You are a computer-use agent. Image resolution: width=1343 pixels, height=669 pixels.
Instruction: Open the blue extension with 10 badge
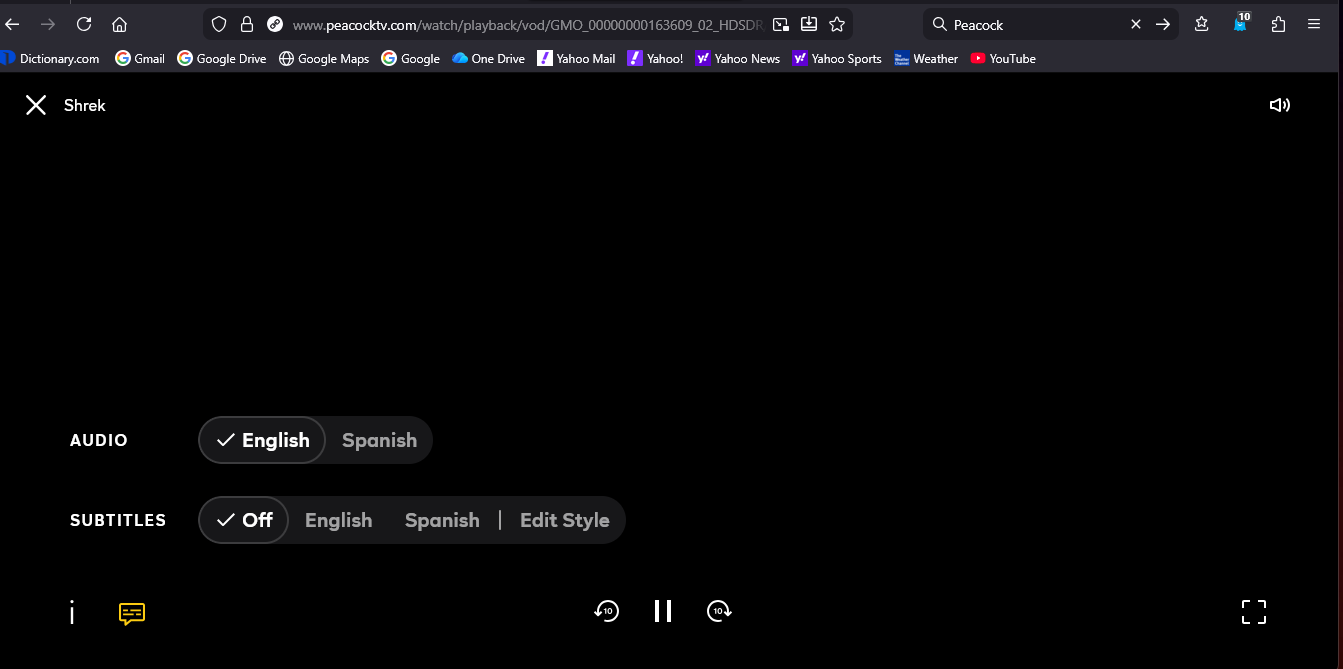tap(1241, 23)
